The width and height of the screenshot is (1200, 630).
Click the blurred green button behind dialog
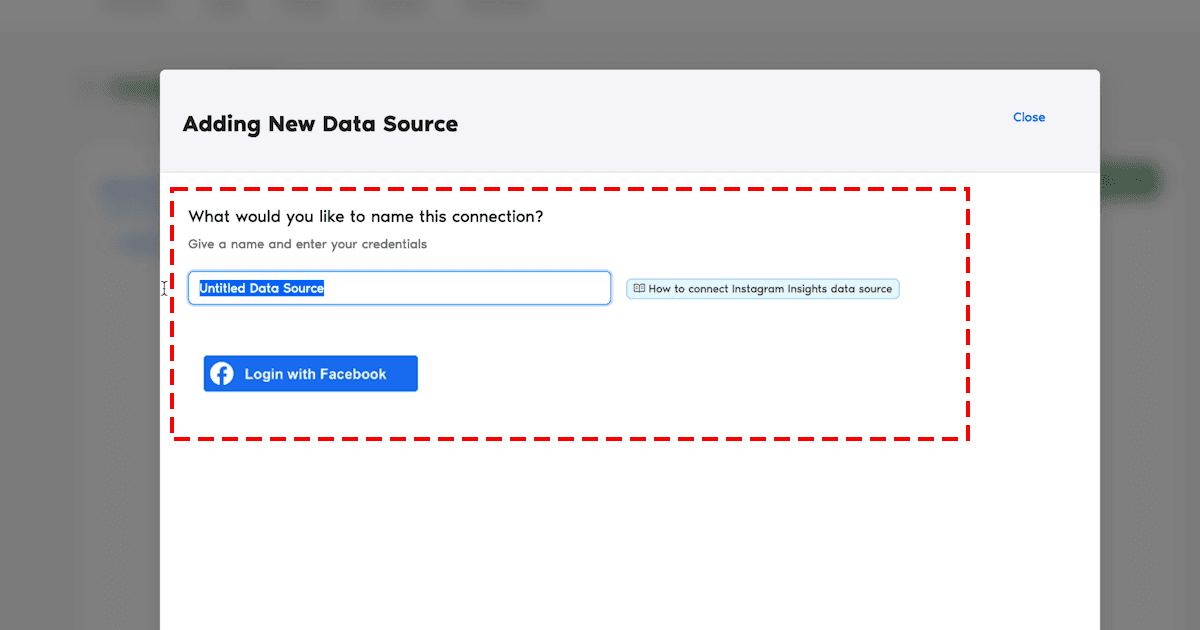(x=1130, y=181)
